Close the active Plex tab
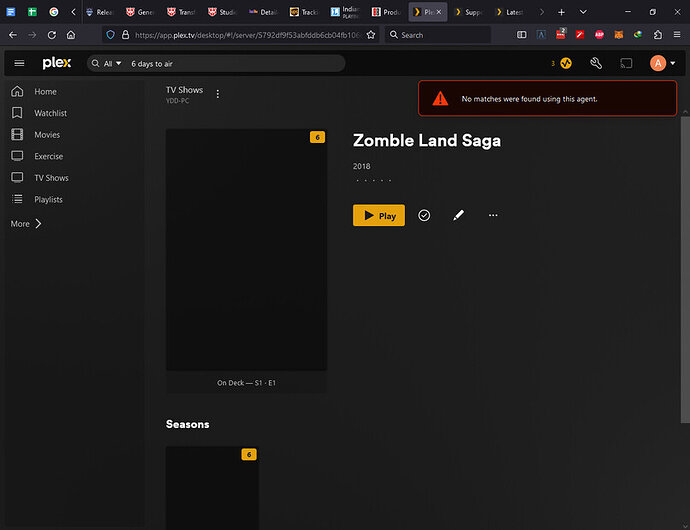The width and height of the screenshot is (690, 530). point(439,12)
